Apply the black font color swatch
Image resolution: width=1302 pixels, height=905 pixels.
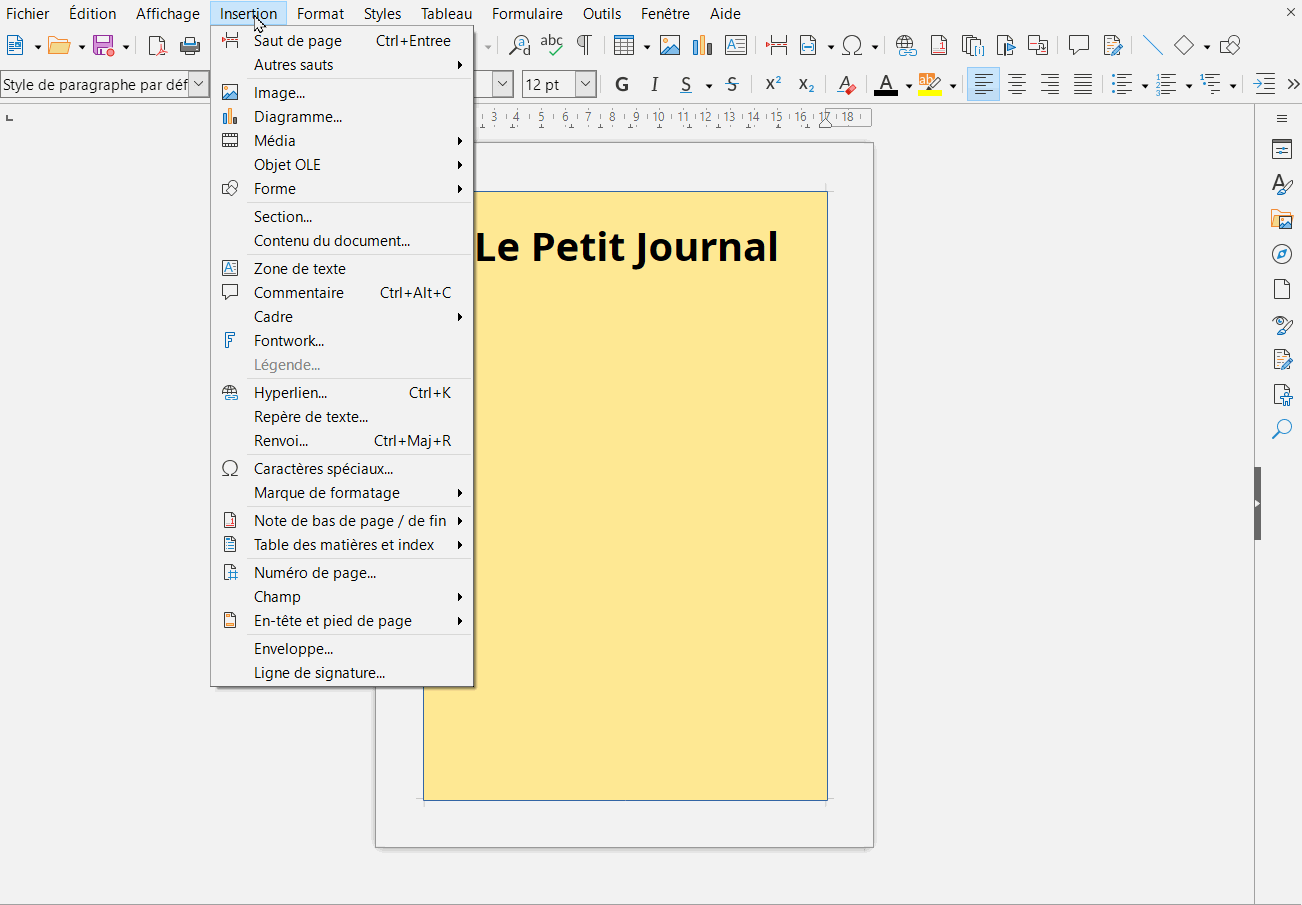tap(886, 85)
